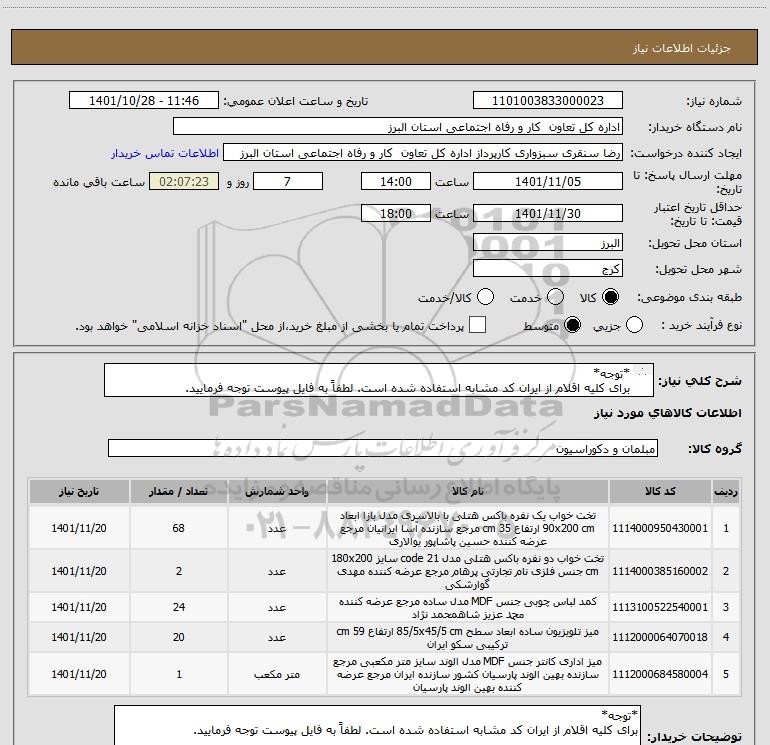Screen dimensions: 770x745
Task: Click MDF wardrobe item description in row 3
Action: pos(468,607)
